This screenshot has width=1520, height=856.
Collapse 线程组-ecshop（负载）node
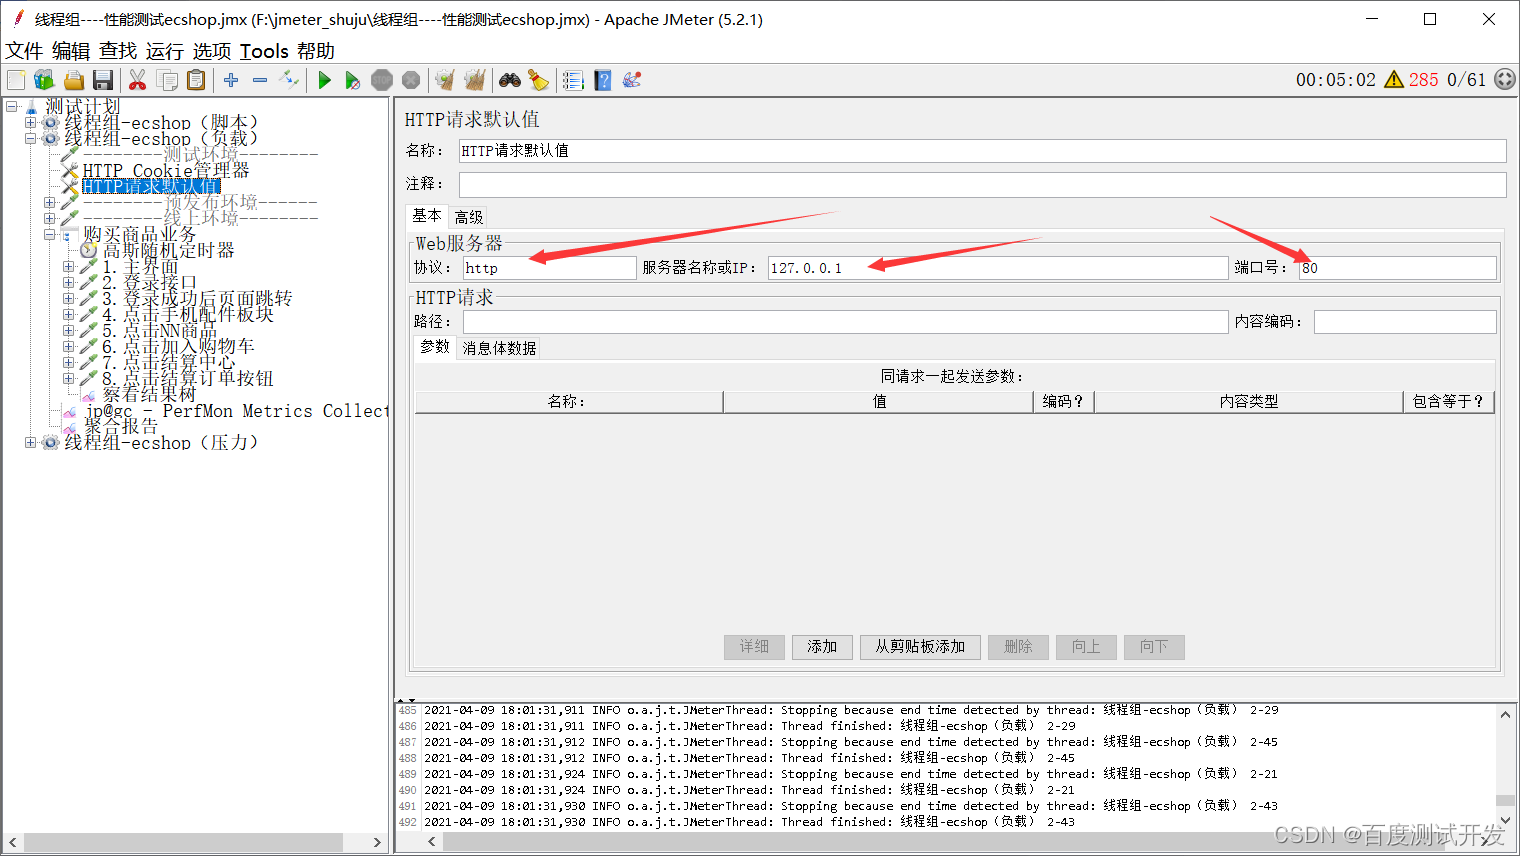pos(30,138)
